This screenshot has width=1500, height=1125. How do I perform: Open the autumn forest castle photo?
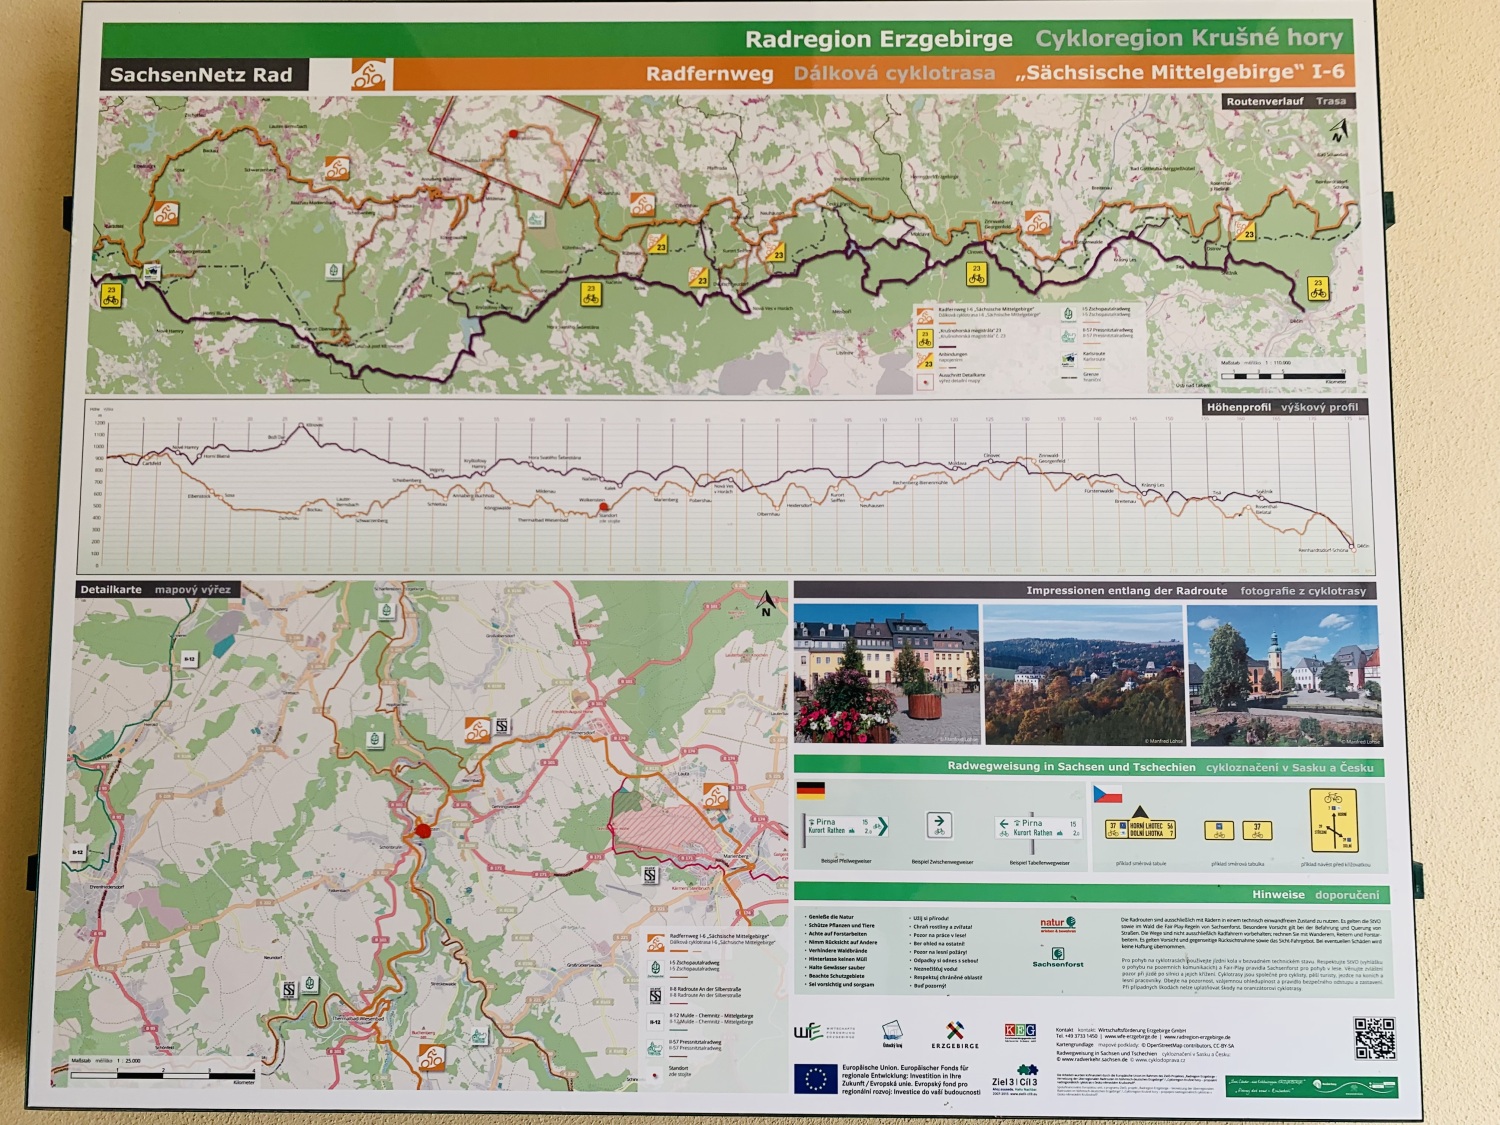click(x=1083, y=675)
